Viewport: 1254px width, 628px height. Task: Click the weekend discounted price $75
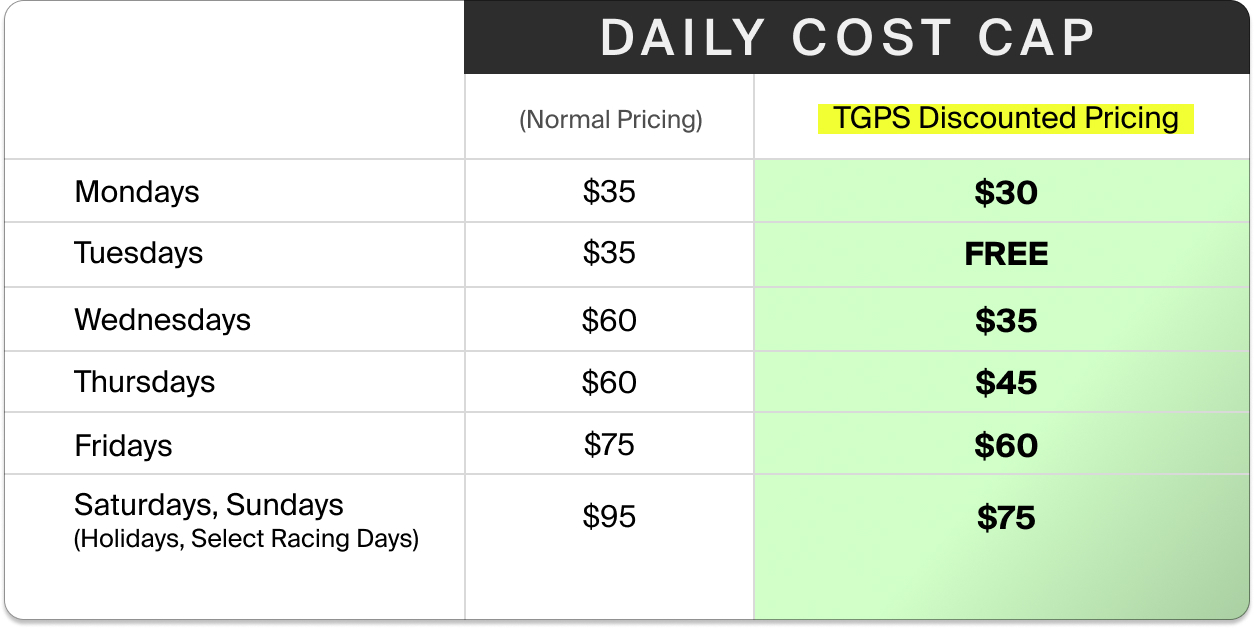point(1006,518)
